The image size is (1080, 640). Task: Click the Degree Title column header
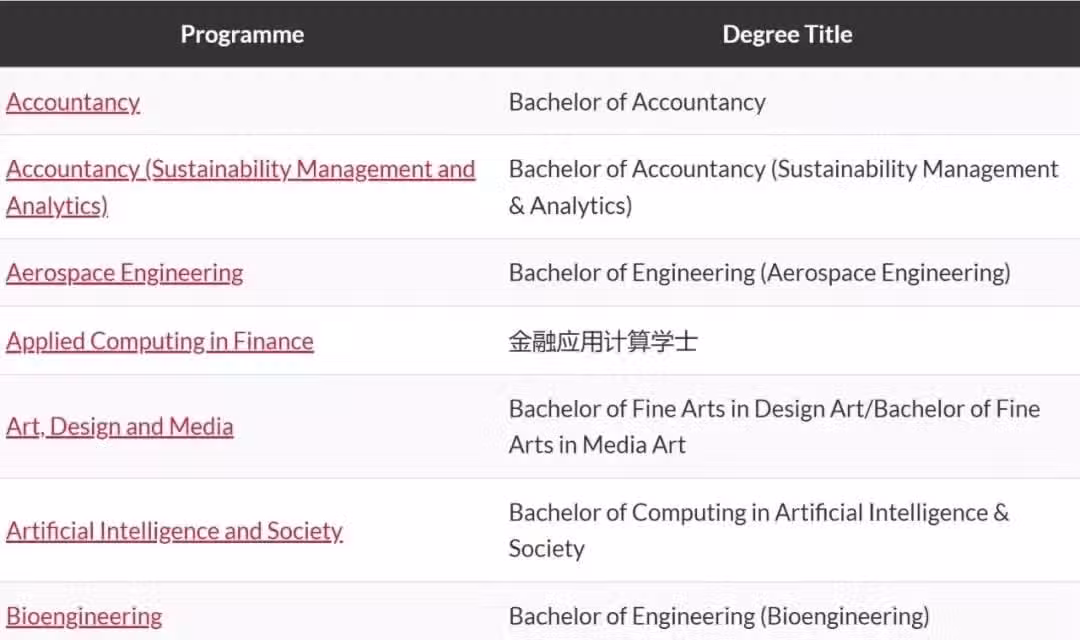coord(787,34)
